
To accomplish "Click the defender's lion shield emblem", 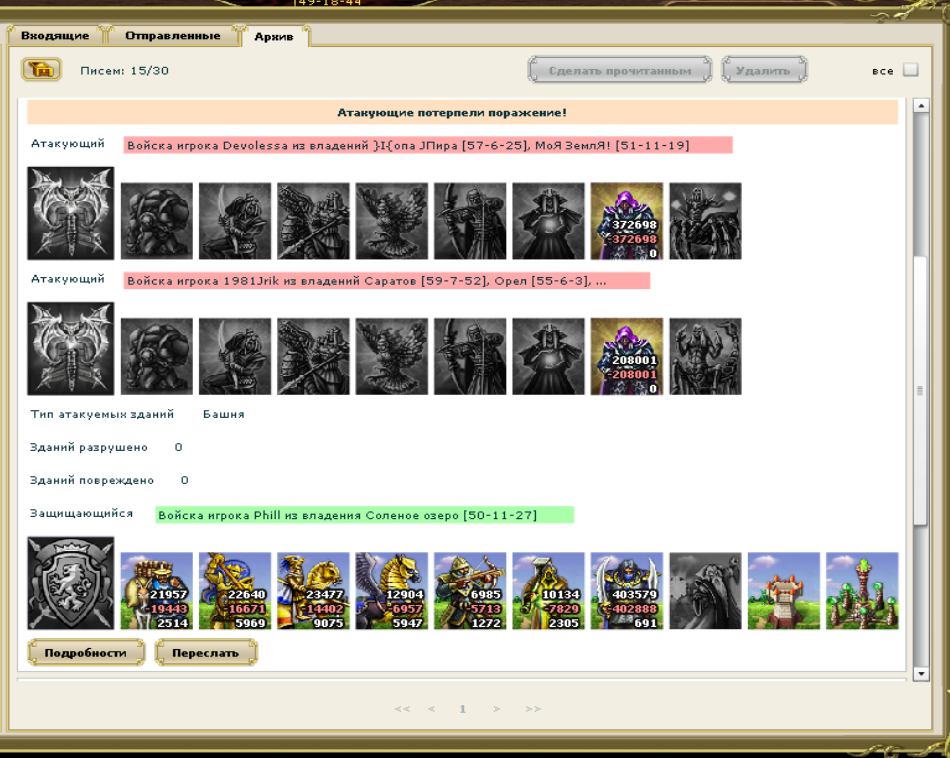I will click(x=71, y=583).
